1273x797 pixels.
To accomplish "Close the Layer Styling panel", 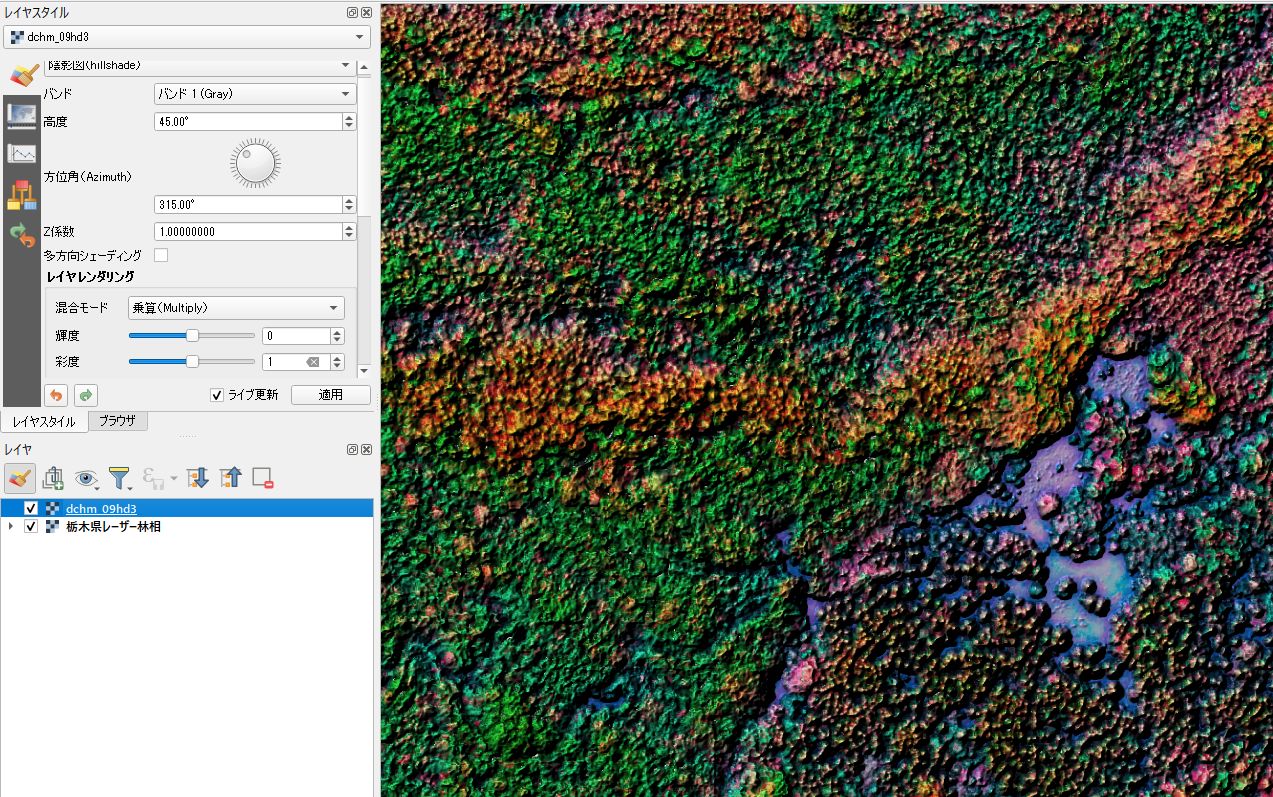I will click(x=366, y=13).
